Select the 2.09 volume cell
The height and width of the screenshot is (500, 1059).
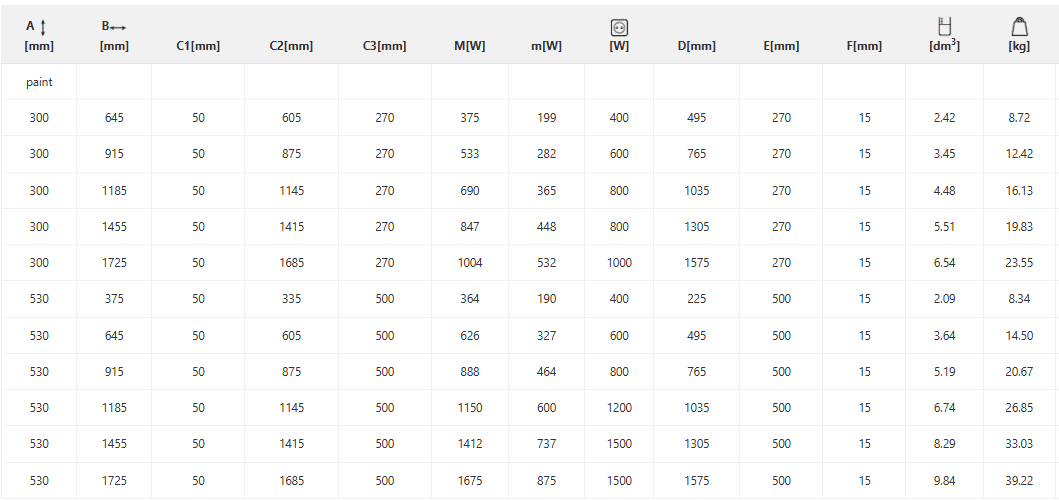(x=944, y=299)
